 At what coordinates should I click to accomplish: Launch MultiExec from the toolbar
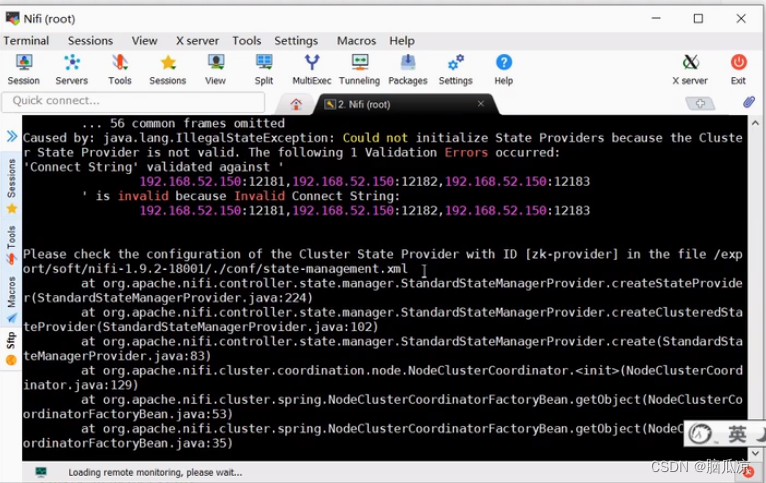(x=312, y=69)
